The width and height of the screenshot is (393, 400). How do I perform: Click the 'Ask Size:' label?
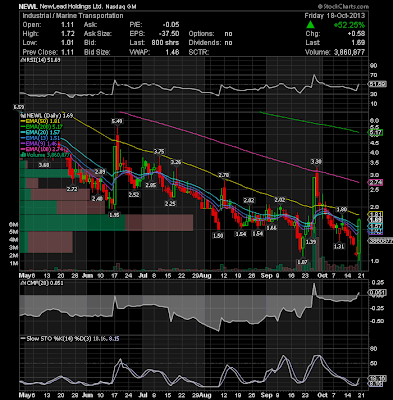[x=98, y=34]
